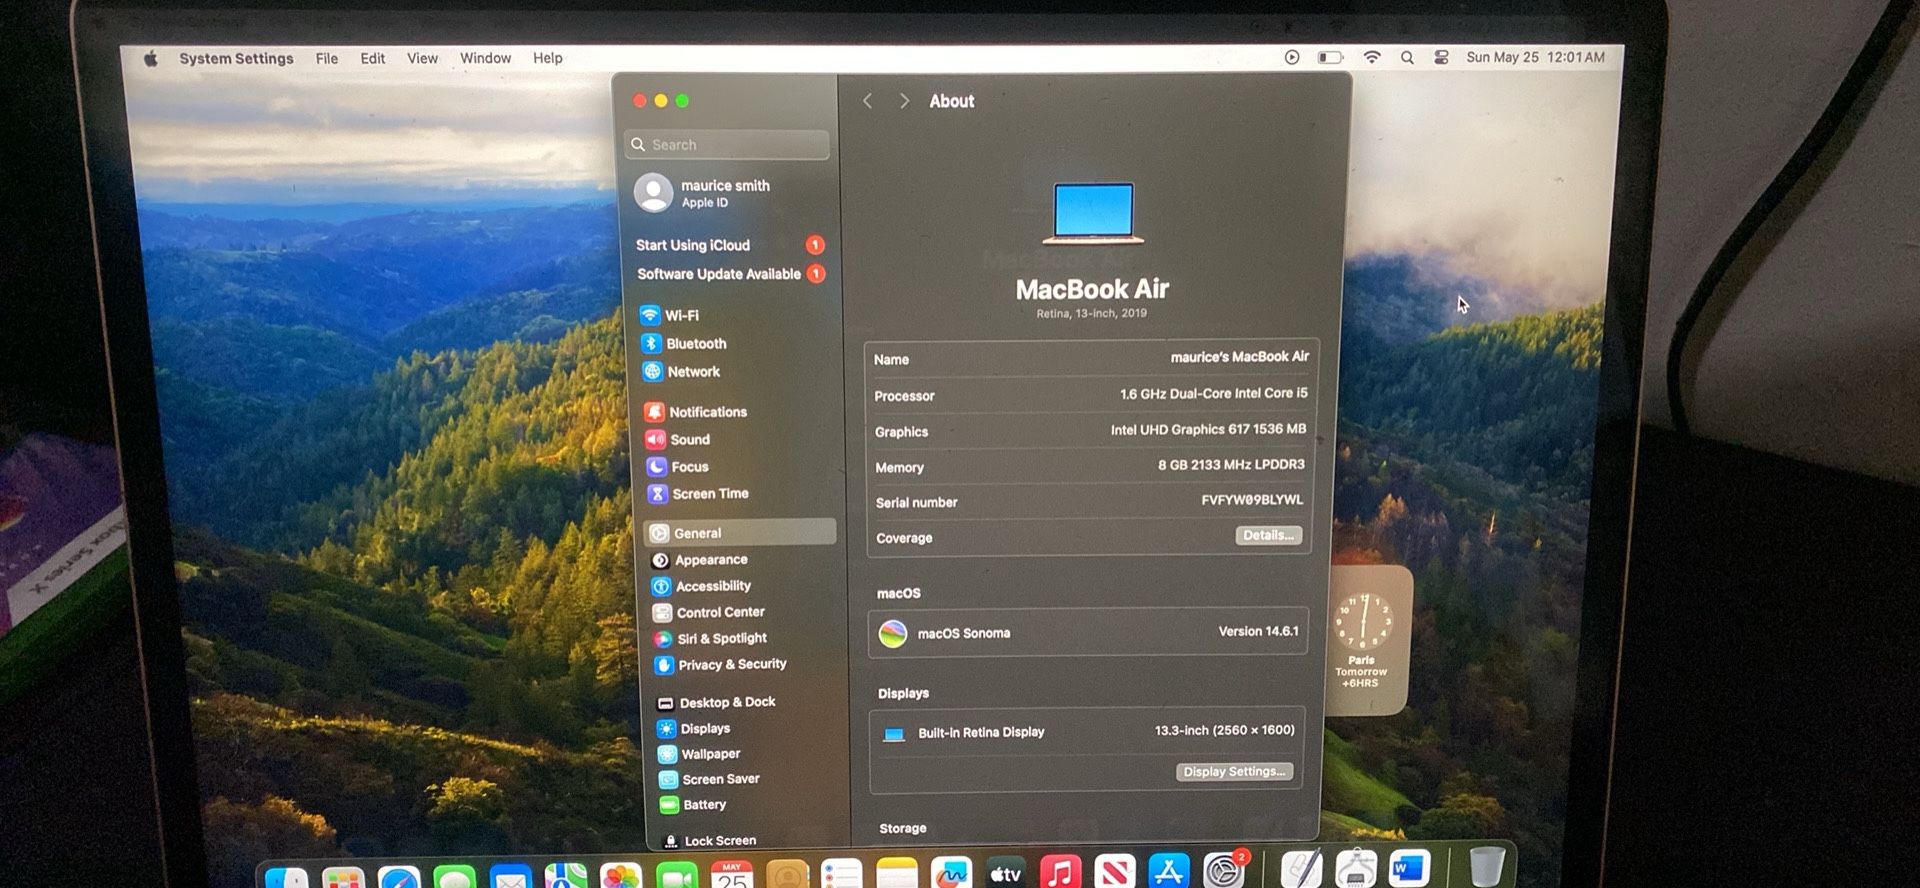The width and height of the screenshot is (1920, 888).
Task: Open the Wi-Fi settings pane
Action: (x=670, y=315)
